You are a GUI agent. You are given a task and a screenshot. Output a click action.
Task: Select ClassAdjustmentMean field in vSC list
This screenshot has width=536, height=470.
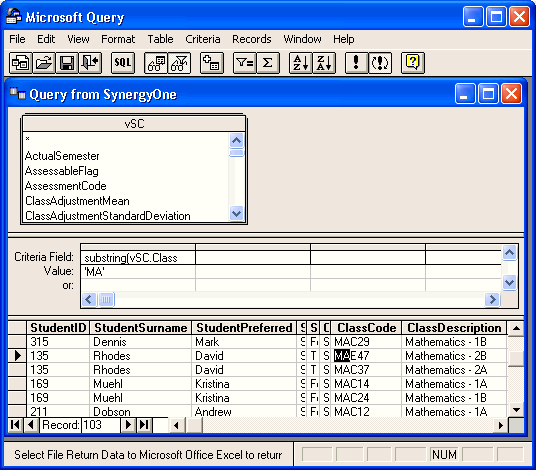click(77, 201)
